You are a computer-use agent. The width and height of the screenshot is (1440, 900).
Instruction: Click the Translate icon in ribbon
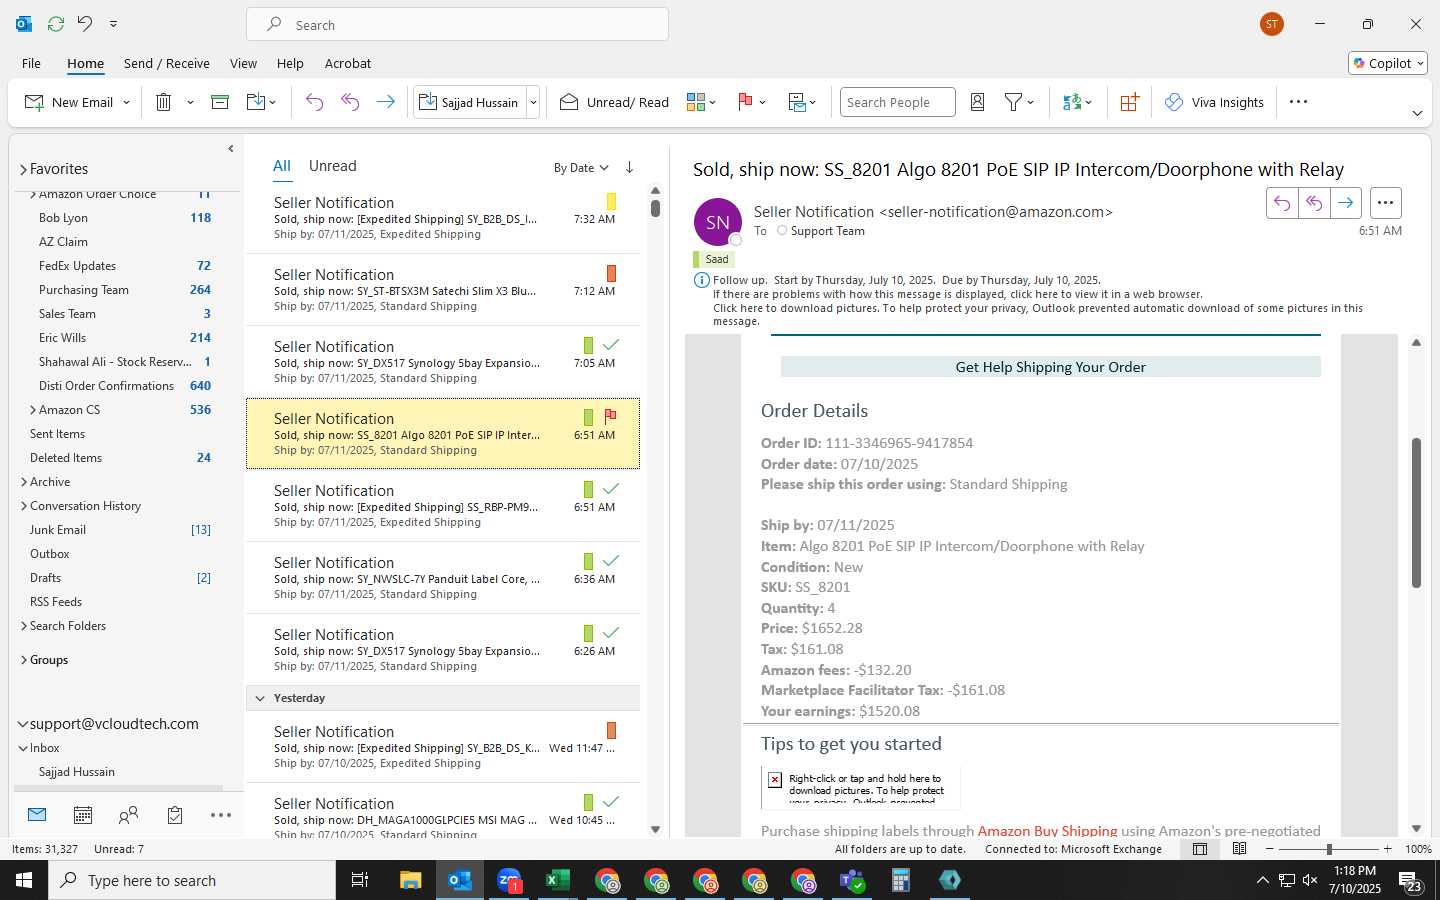pyautogui.click(x=1072, y=102)
